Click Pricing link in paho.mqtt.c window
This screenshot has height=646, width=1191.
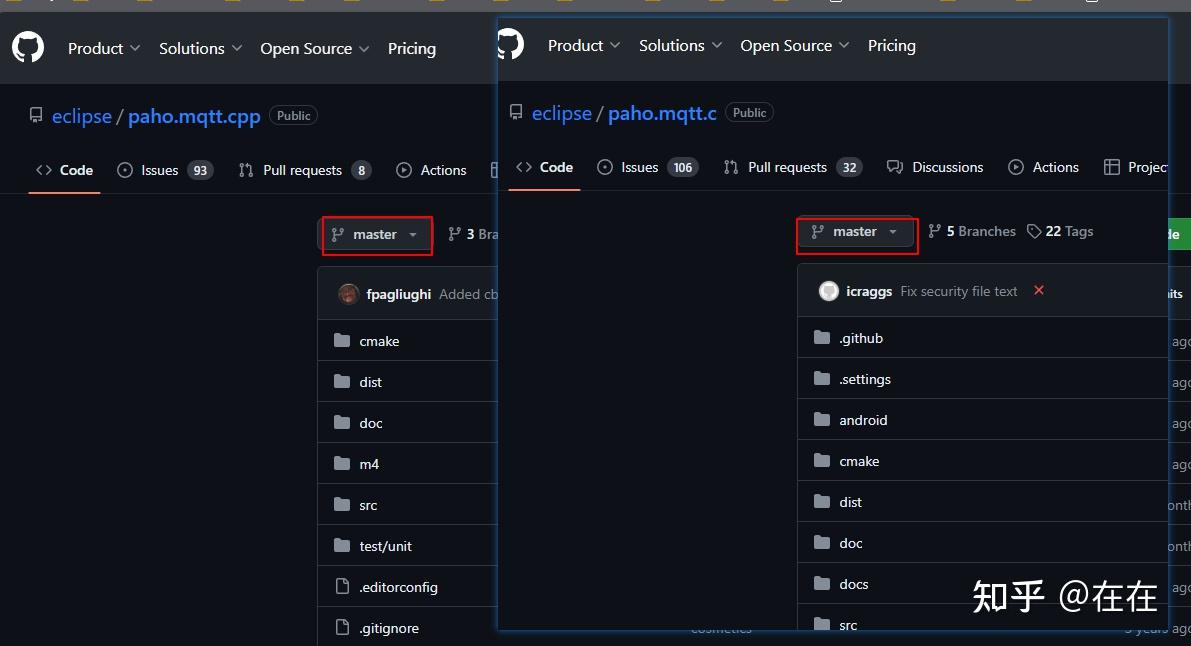pos(892,46)
